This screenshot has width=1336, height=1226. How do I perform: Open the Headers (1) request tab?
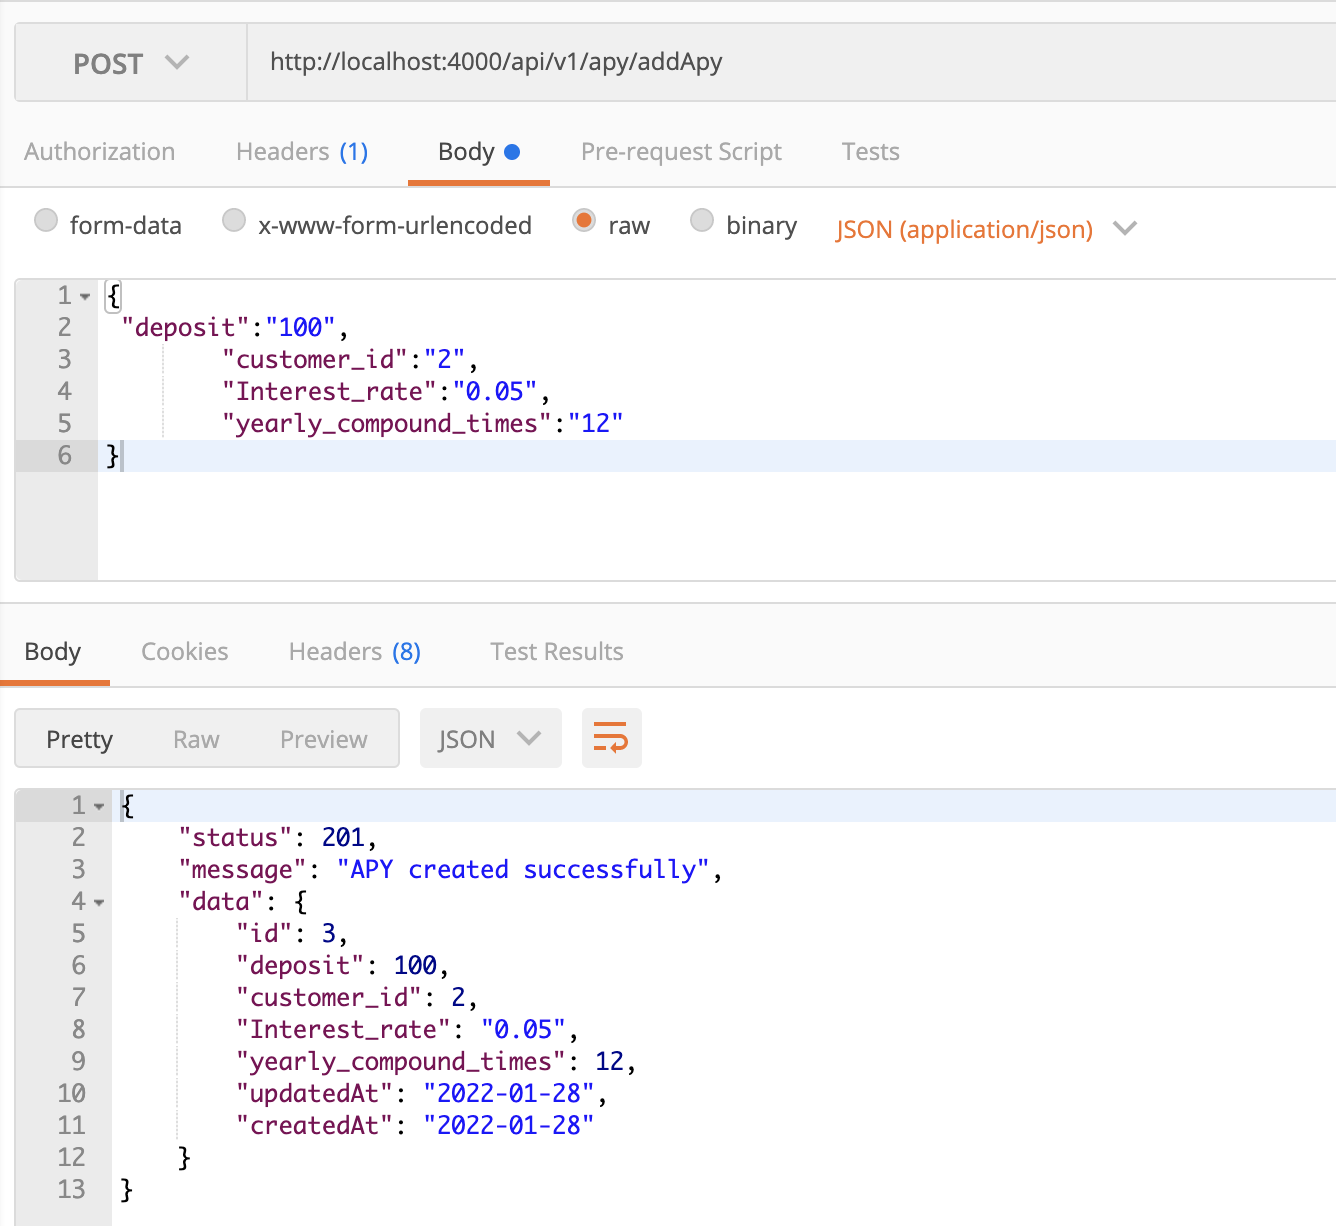click(301, 151)
